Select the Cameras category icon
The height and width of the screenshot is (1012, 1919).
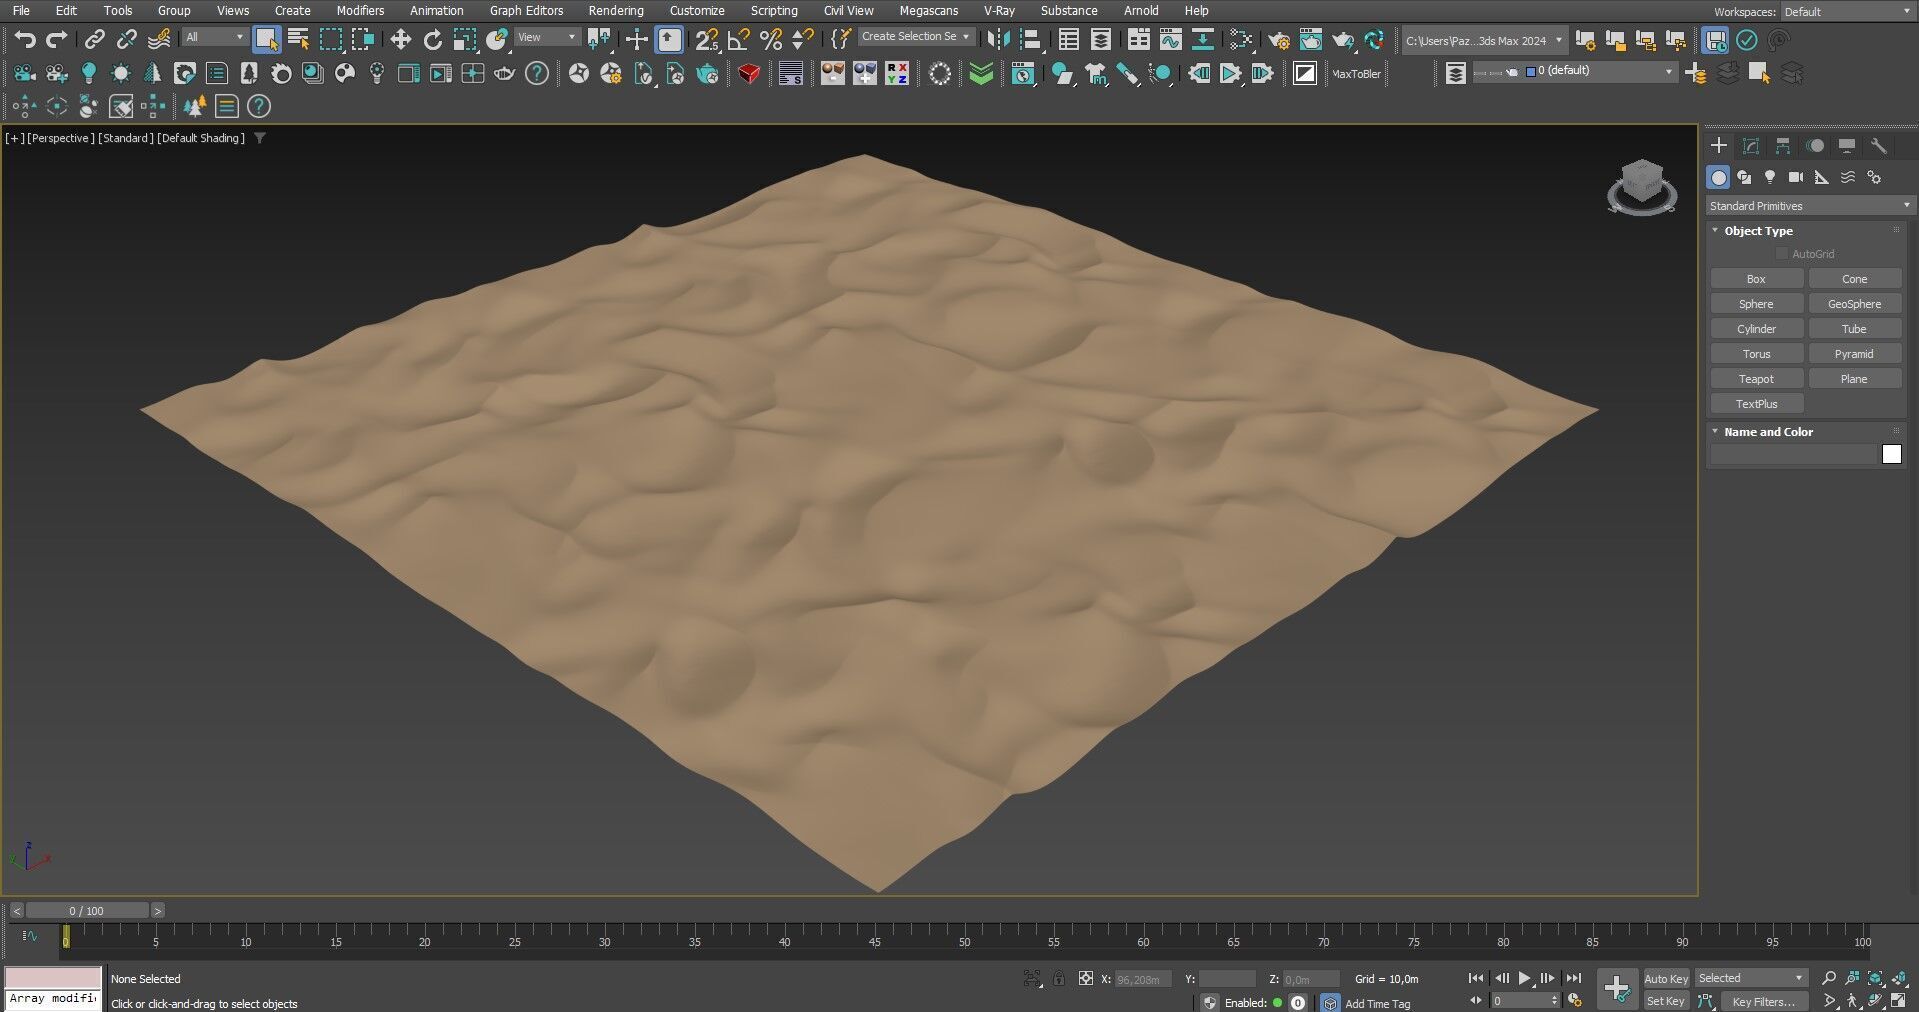pos(1796,177)
